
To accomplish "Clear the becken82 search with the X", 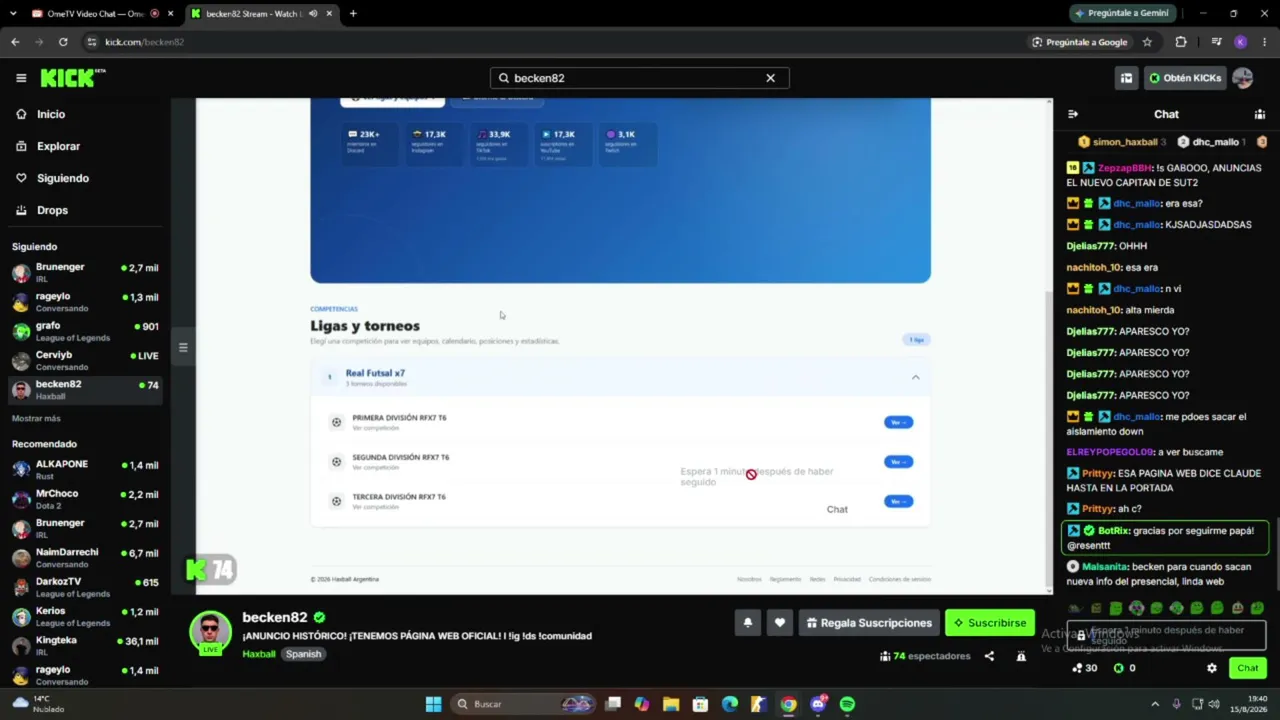I will [770, 78].
